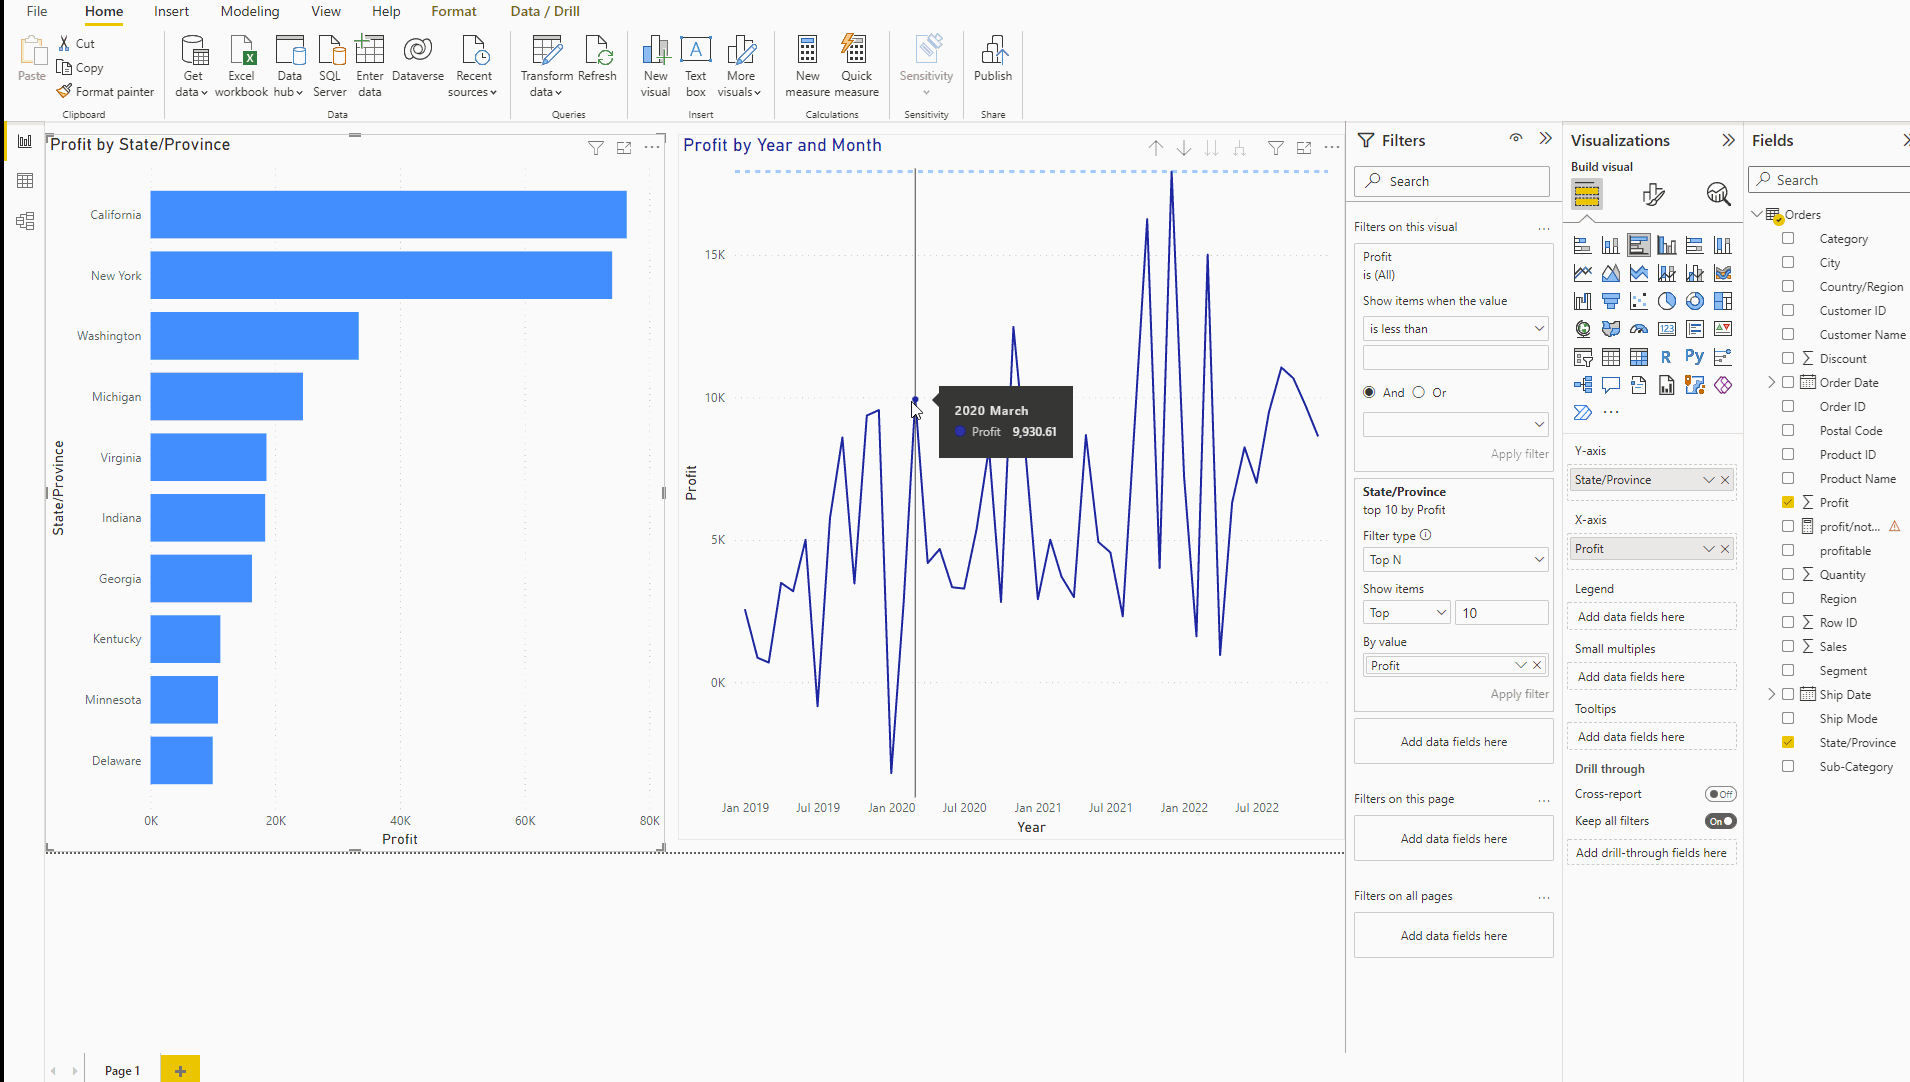Select the 'And' radio button

pos(1369,392)
